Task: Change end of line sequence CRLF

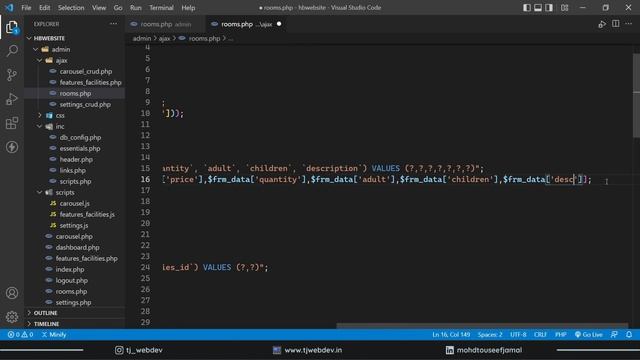Action: point(540,335)
